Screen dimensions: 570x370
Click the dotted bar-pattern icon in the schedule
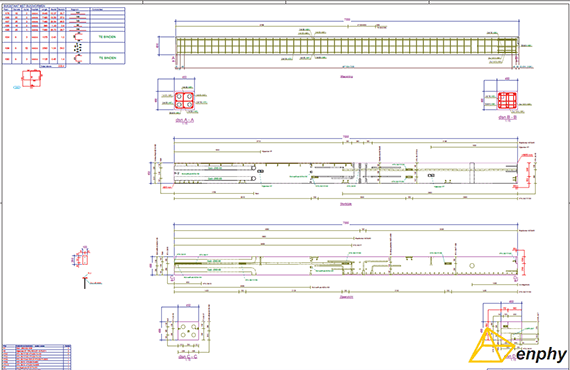coord(78,48)
